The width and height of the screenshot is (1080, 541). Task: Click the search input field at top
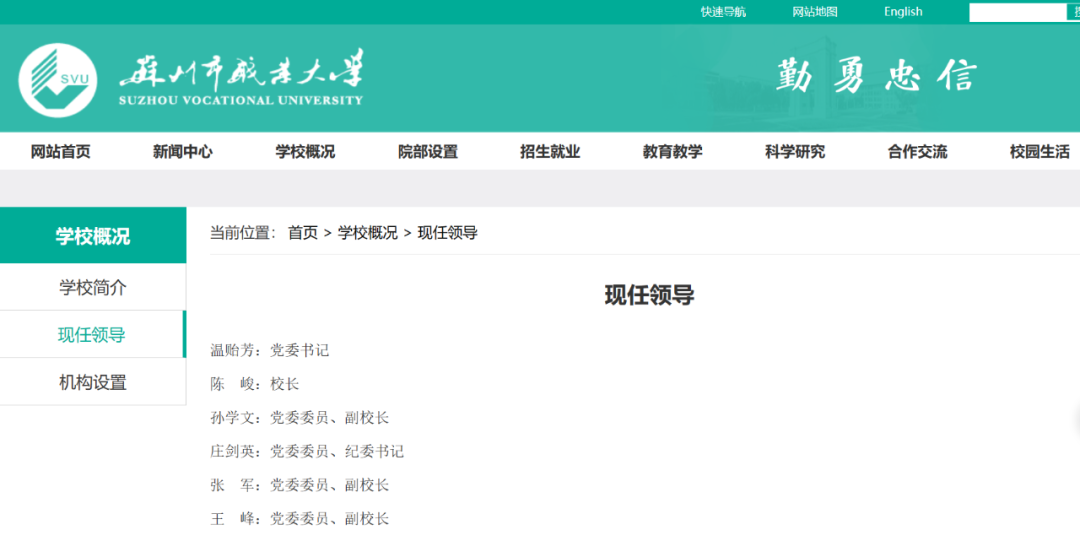pyautogui.click(x=1017, y=12)
